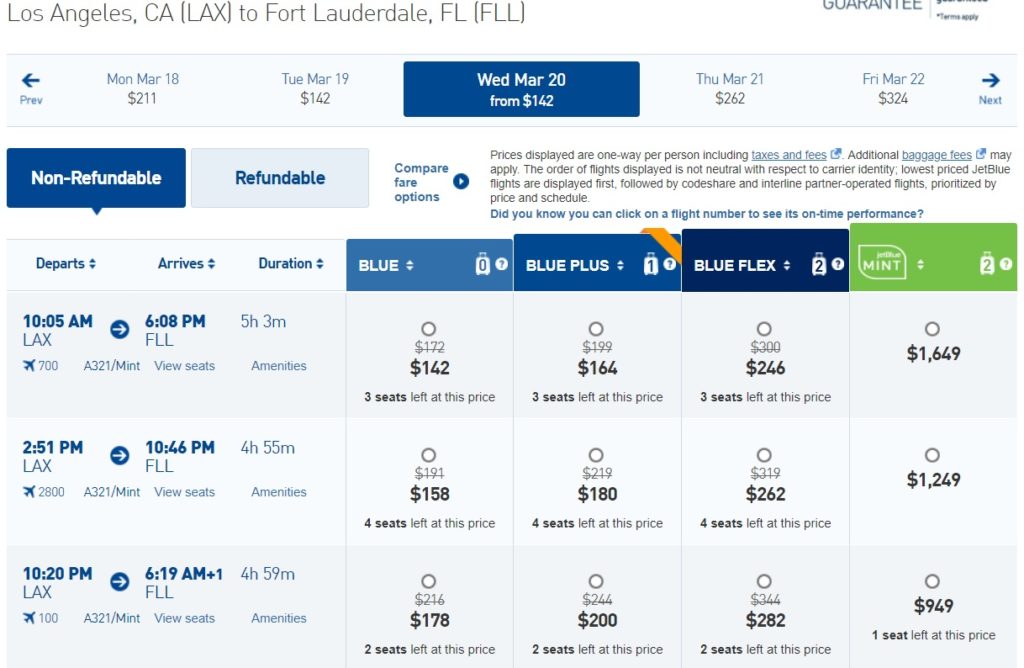Viewport: 1024px width, 668px height.
Task: Sort flights by Departs column
Action: pos(66,264)
